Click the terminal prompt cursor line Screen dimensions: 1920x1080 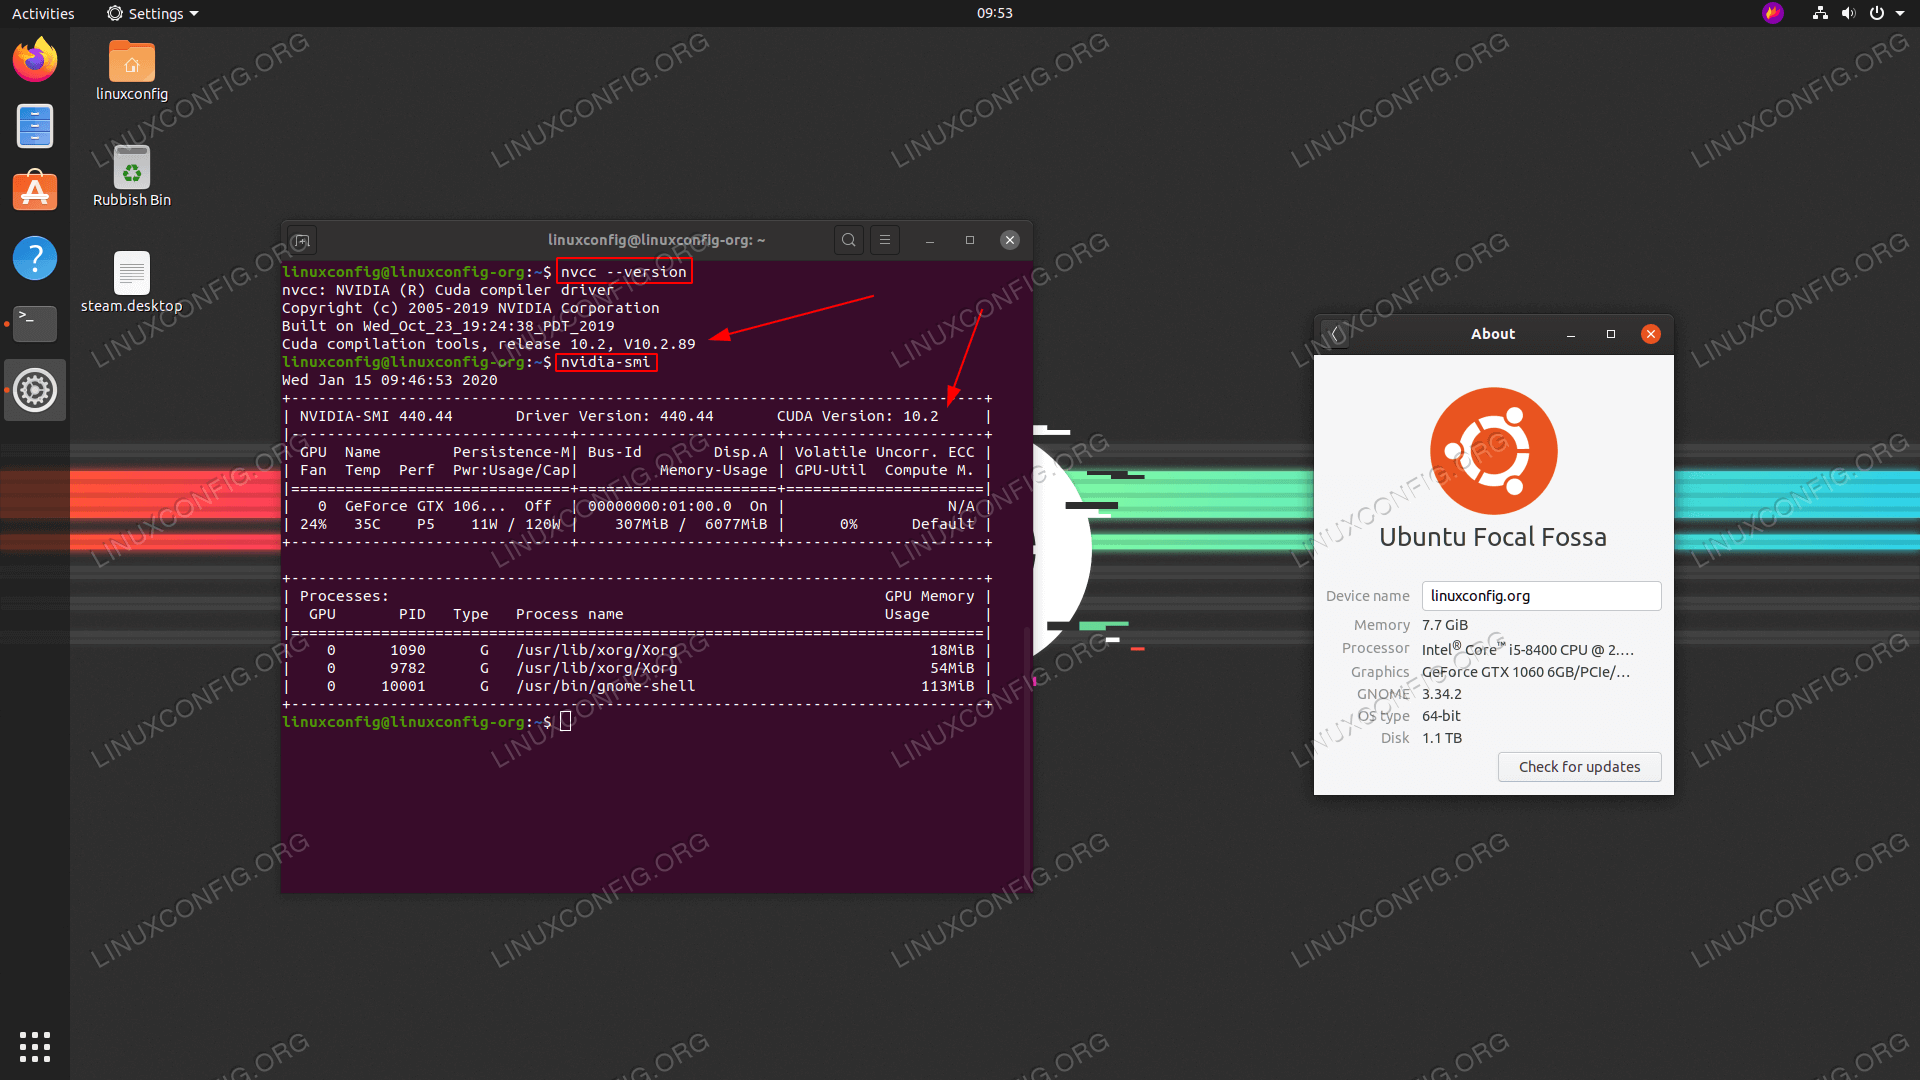(x=427, y=722)
